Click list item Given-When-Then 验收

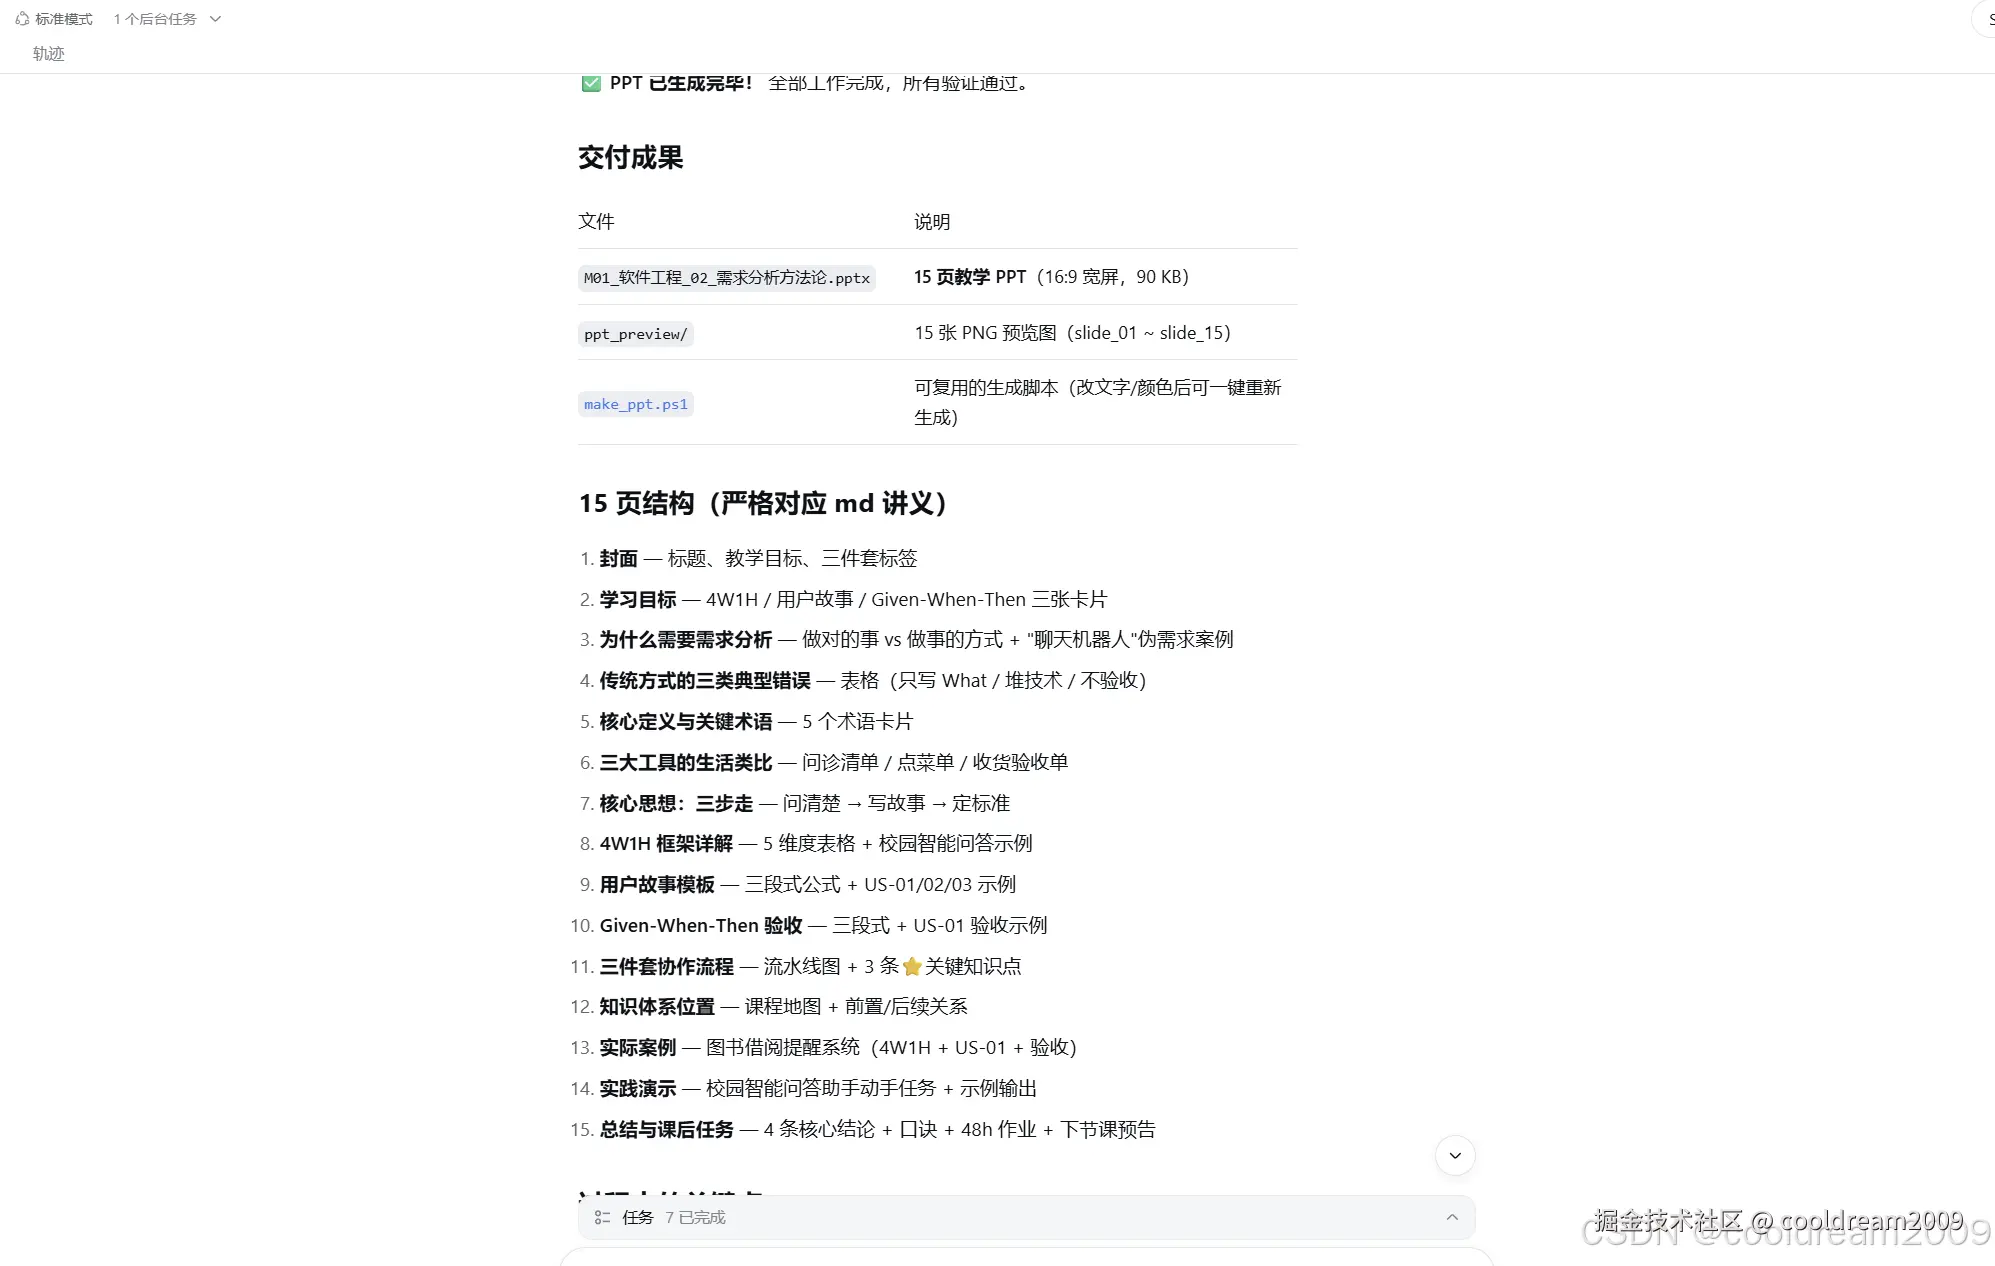pos(823,925)
